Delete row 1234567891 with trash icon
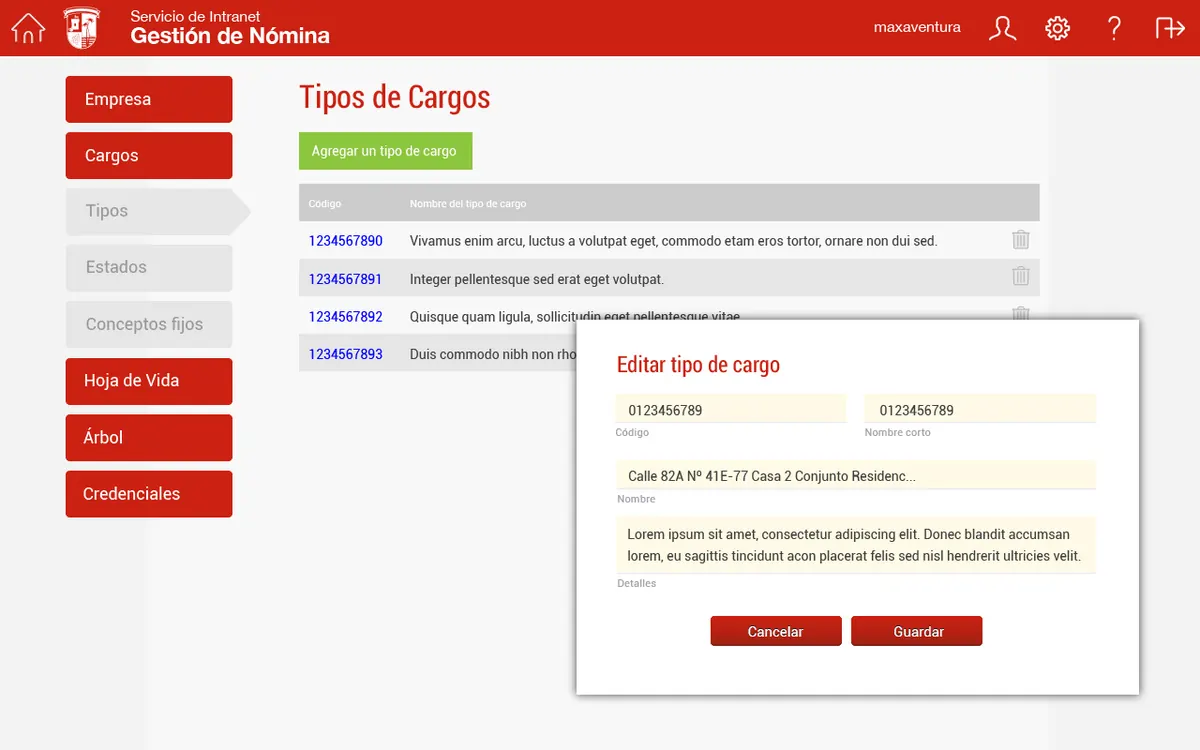Viewport: 1200px width, 750px height. pos(1020,277)
